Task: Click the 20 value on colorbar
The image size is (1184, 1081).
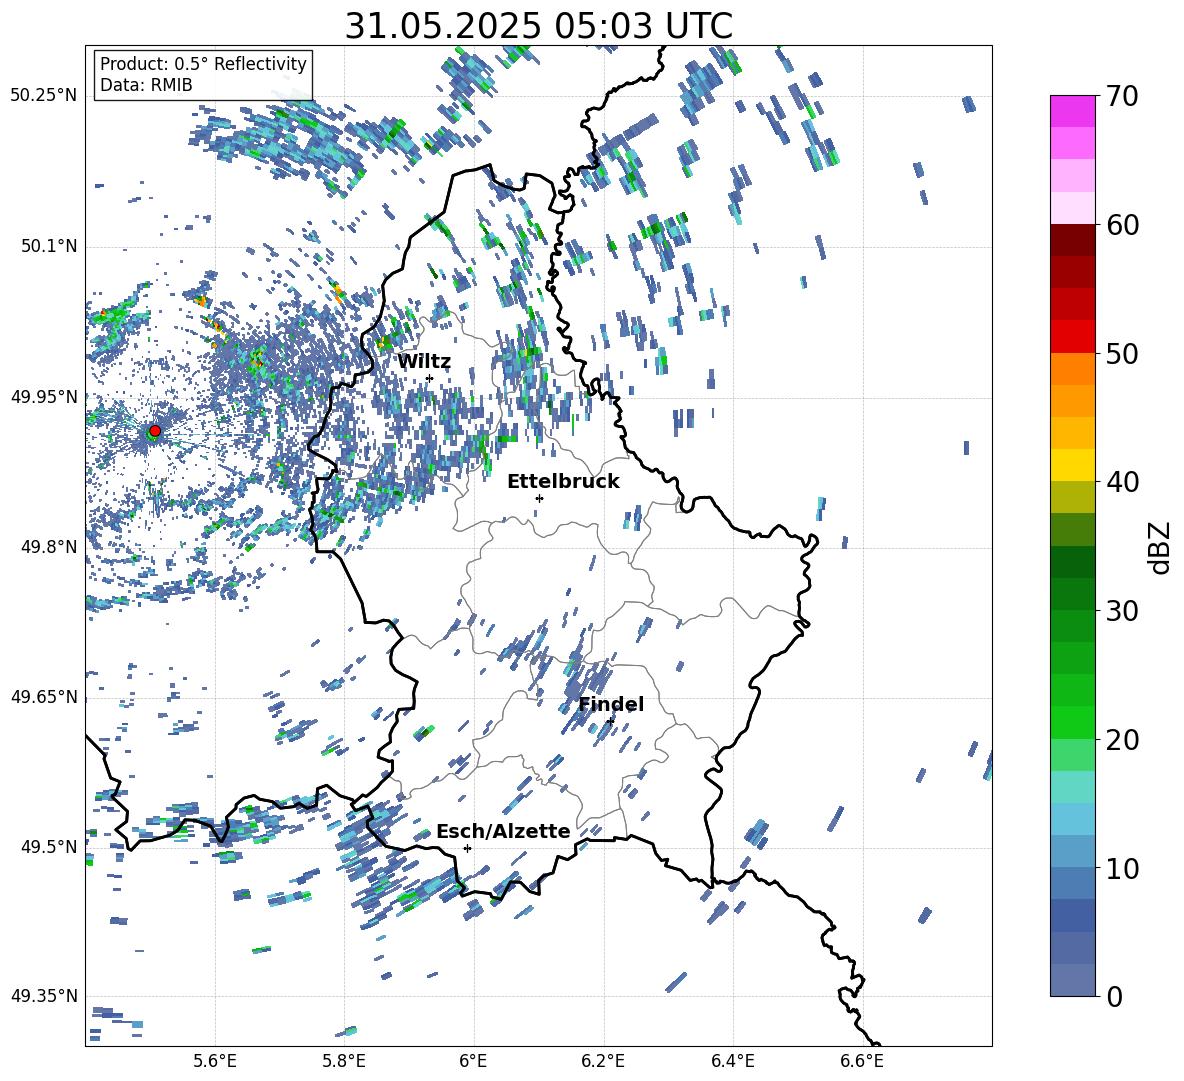Action: (1123, 741)
